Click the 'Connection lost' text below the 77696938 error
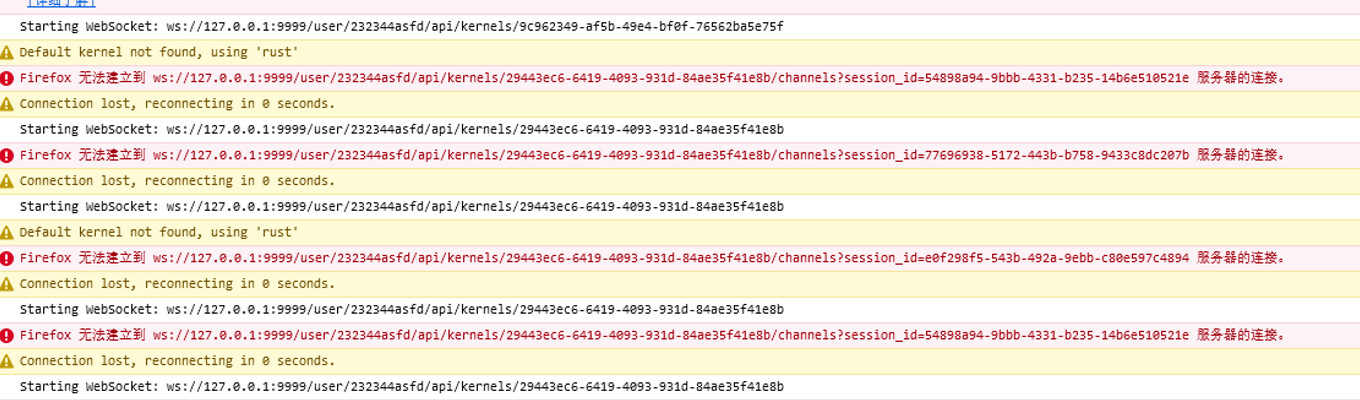Screen dimensions: 1360x400 178,181
